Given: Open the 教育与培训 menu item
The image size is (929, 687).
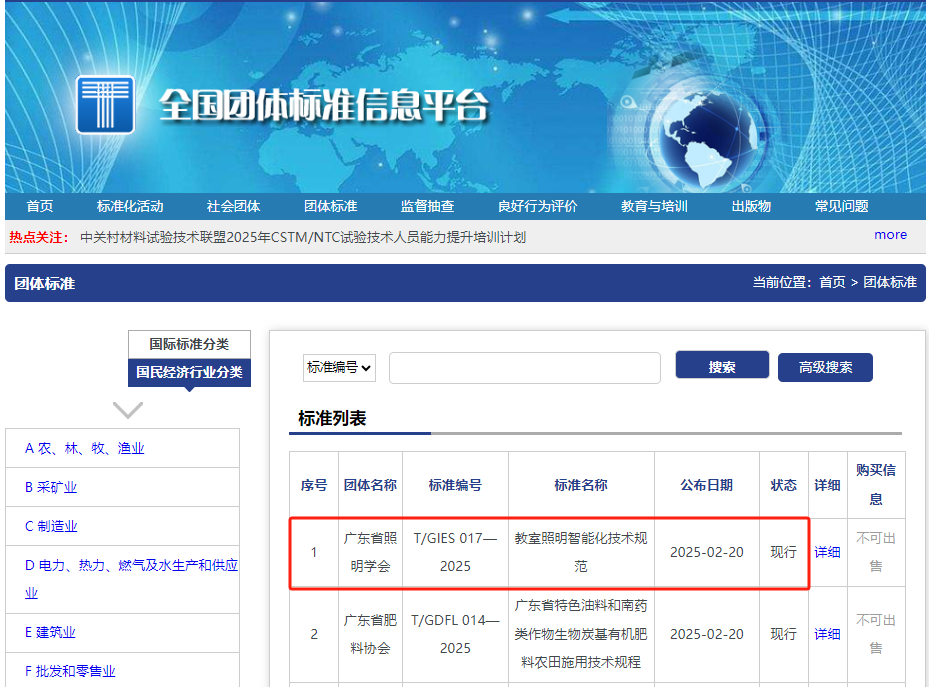Looking at the screenshot, I should pos(654,206).
